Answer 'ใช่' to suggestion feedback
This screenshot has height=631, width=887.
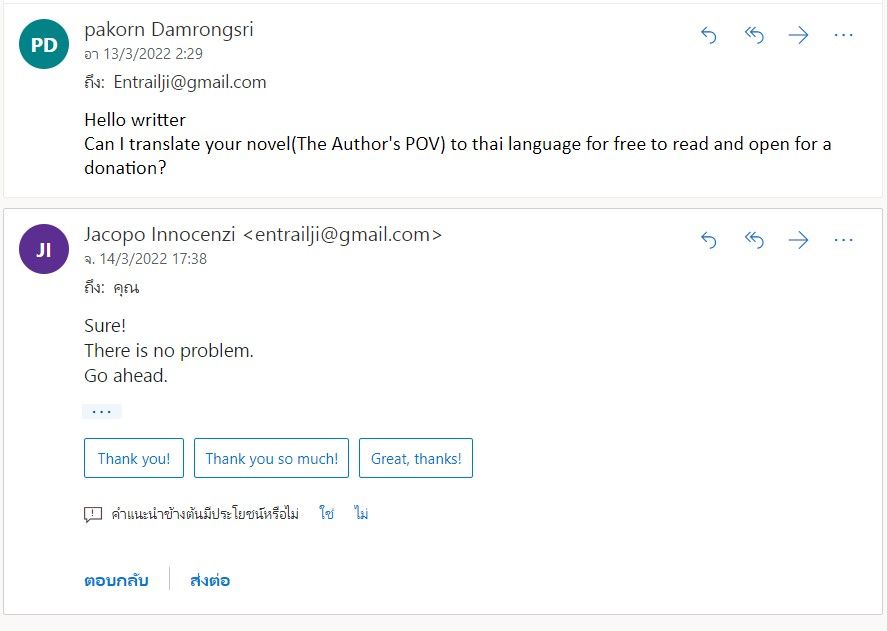point(326,513)
